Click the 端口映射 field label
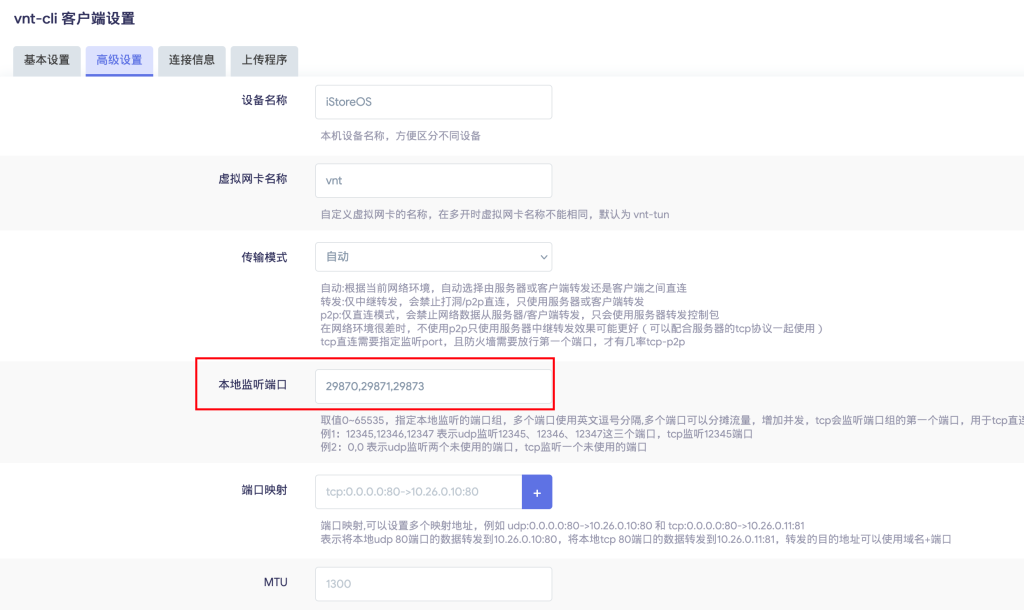The width and height of the screenshot is (1024, 610). pos(264,491)
